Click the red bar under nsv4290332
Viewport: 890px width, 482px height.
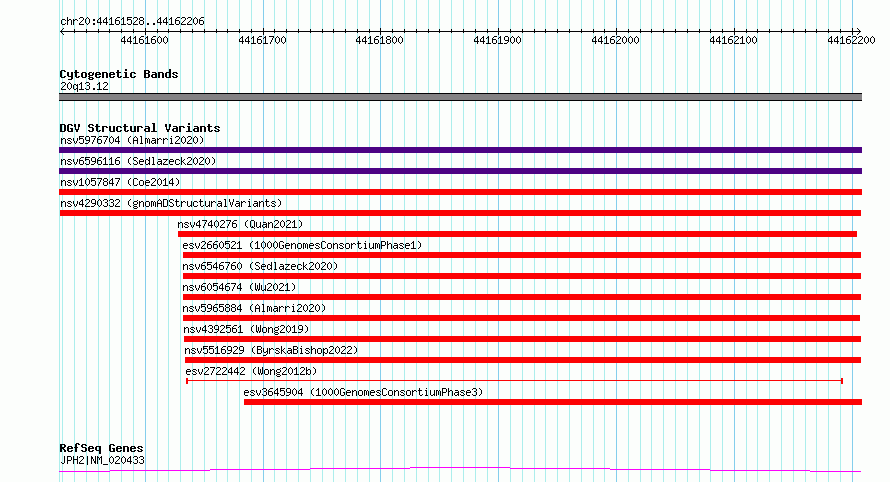click(460, 213)
